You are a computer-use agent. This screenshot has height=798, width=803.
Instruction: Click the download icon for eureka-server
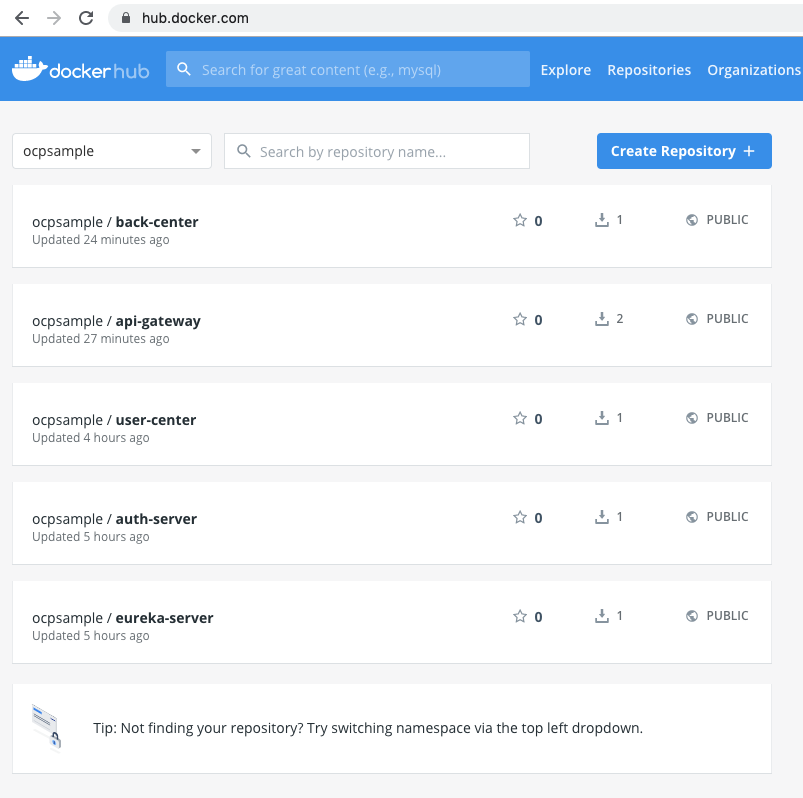602,616
